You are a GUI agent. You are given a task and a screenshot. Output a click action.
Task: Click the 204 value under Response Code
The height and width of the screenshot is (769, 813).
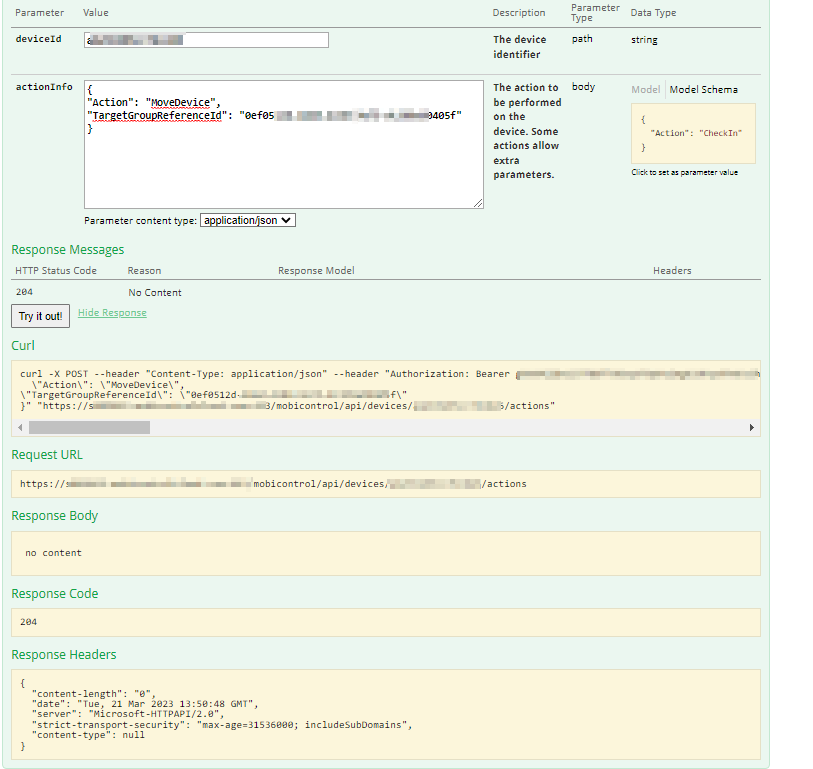click(28, 623)
